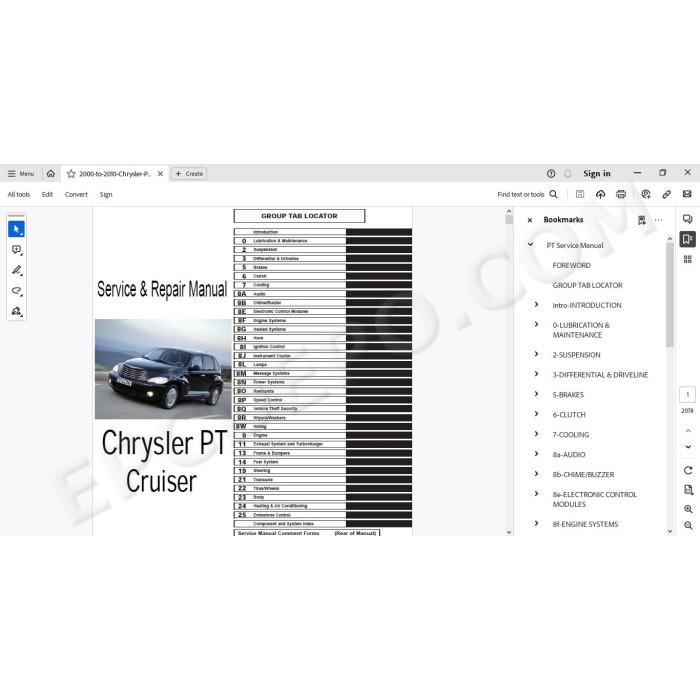Toggle the Bookmarks pane icon
The height and width of the screenshot is (700, 700).
point(688,239)
